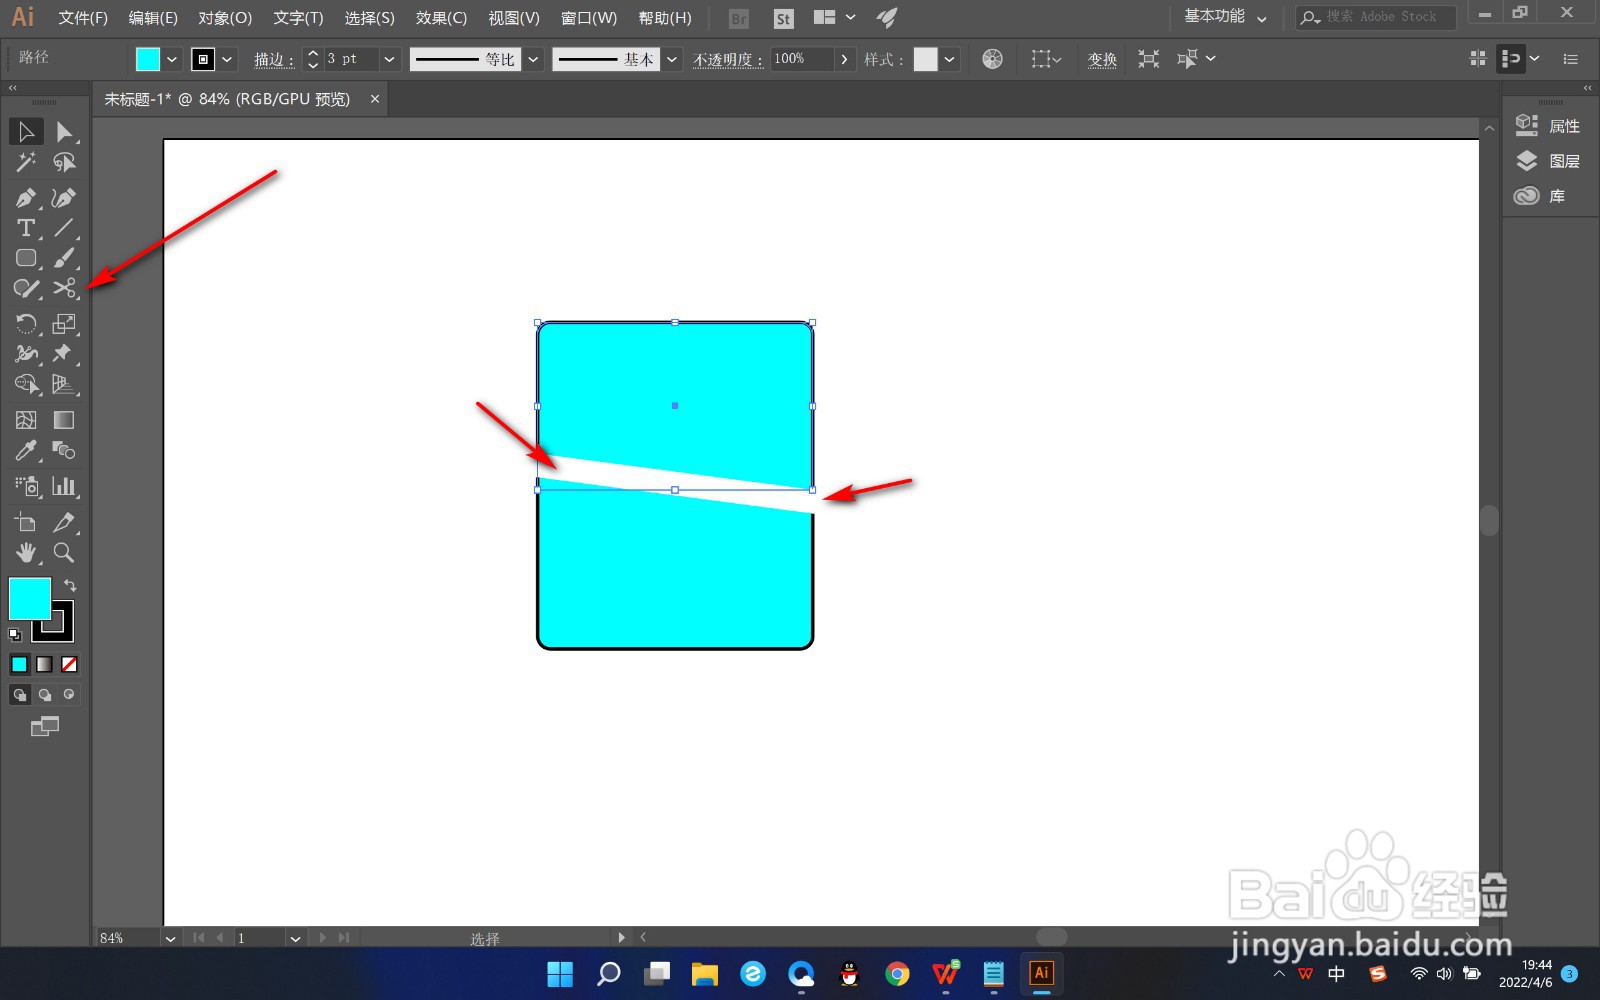Click the 变换 link in control bar
Viewport: 1600px width, 1000px height.
(x=1102, y=60)
